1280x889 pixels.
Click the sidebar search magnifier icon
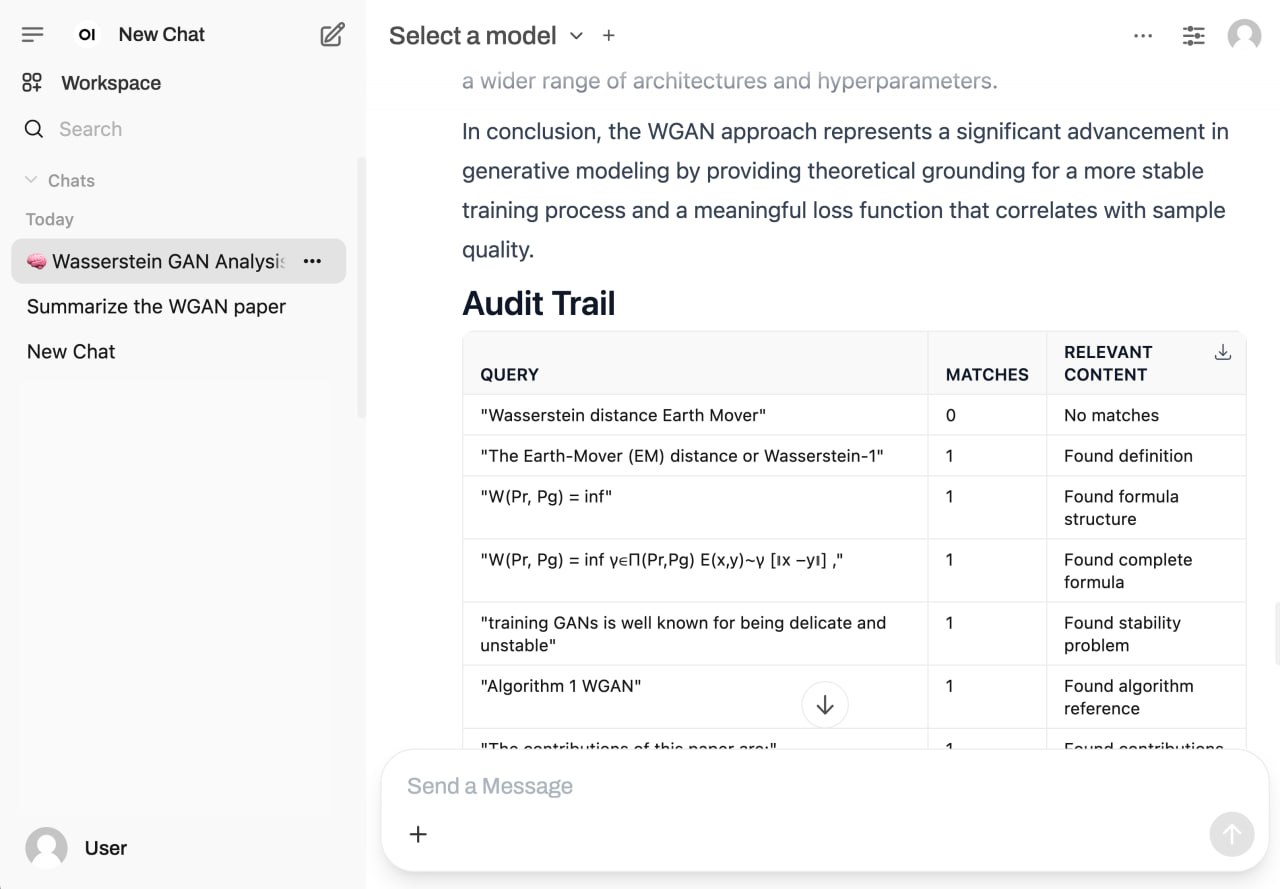click(34, 129)
